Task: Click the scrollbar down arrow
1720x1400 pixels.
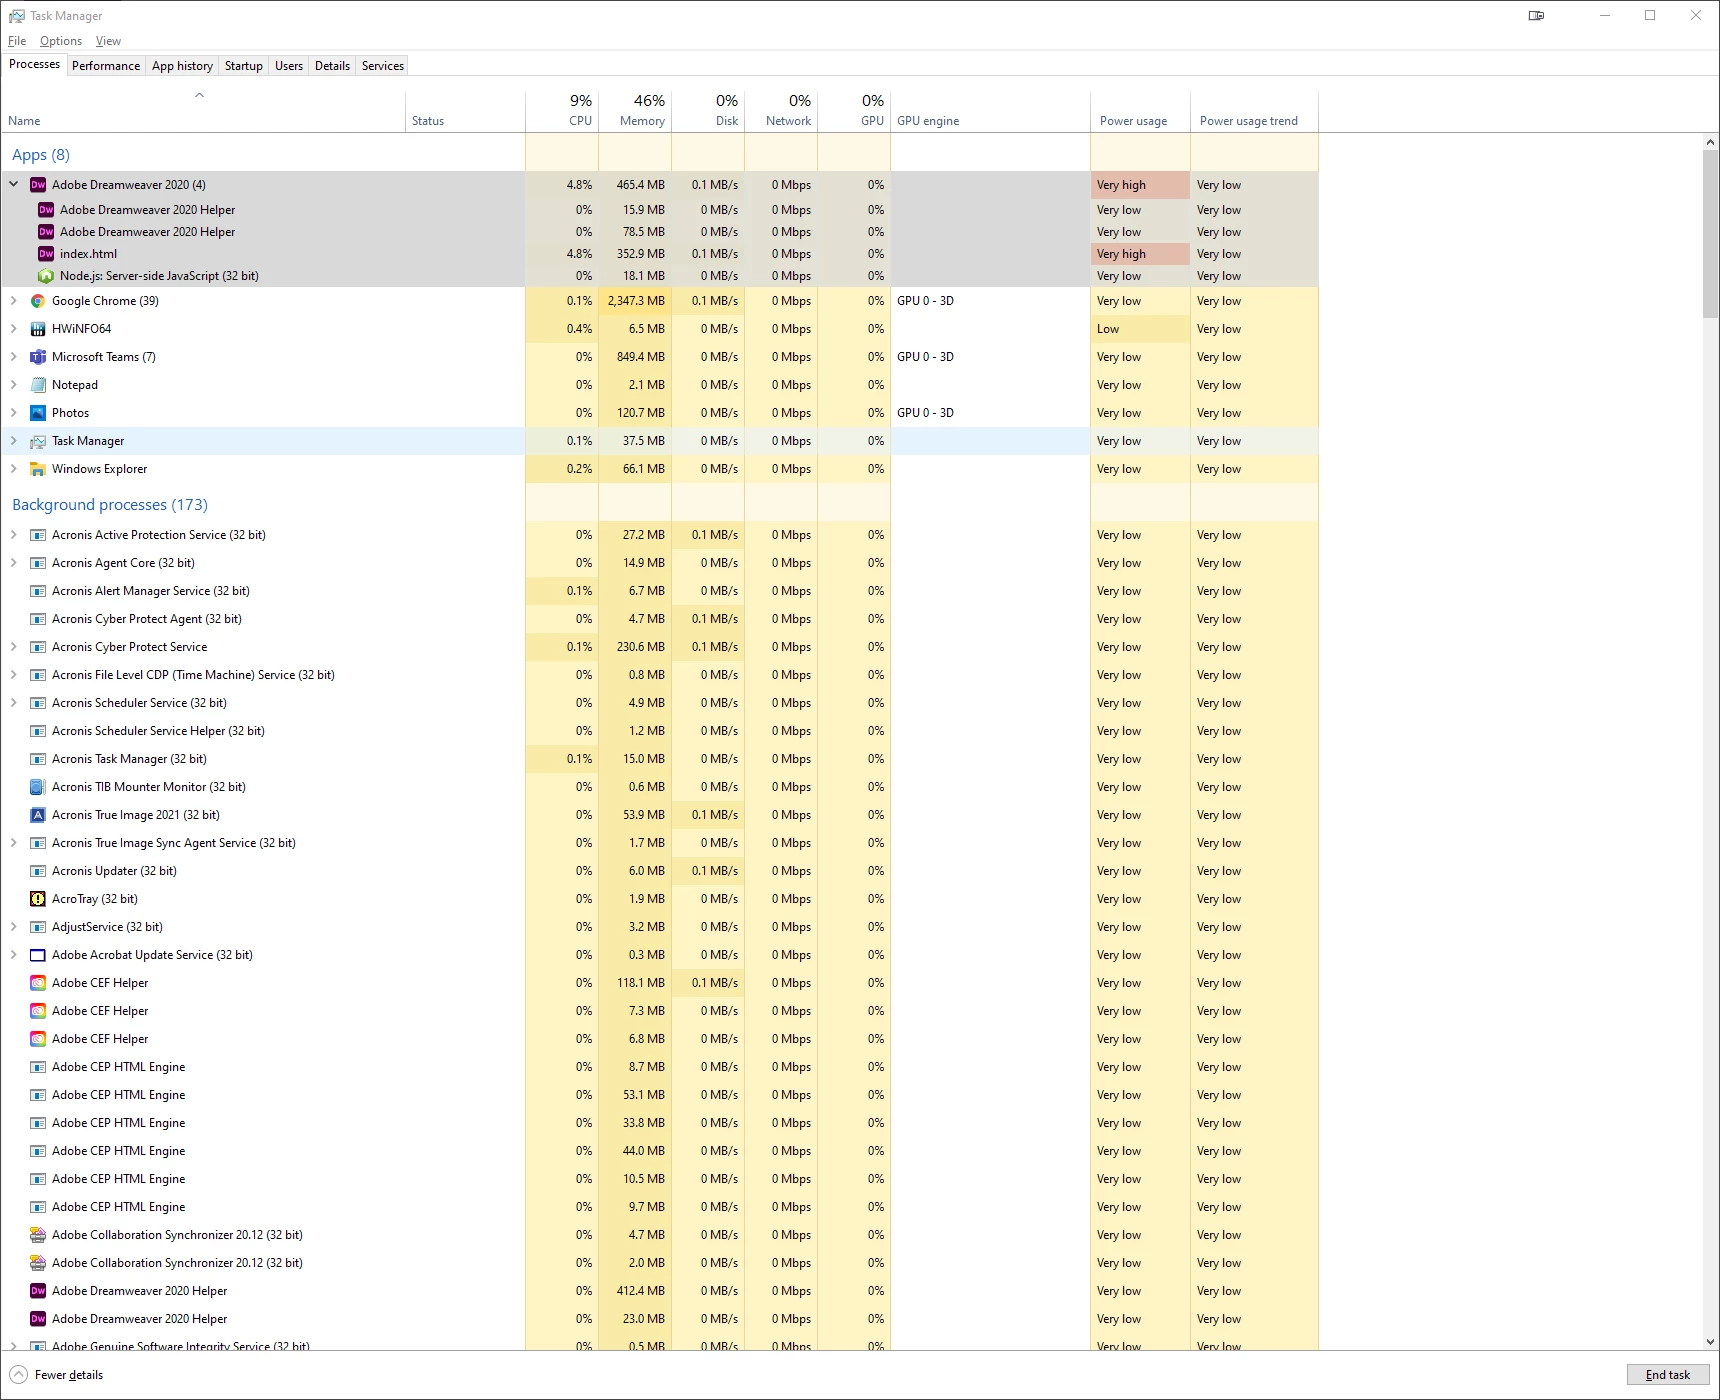Action: (1710, 1341)
